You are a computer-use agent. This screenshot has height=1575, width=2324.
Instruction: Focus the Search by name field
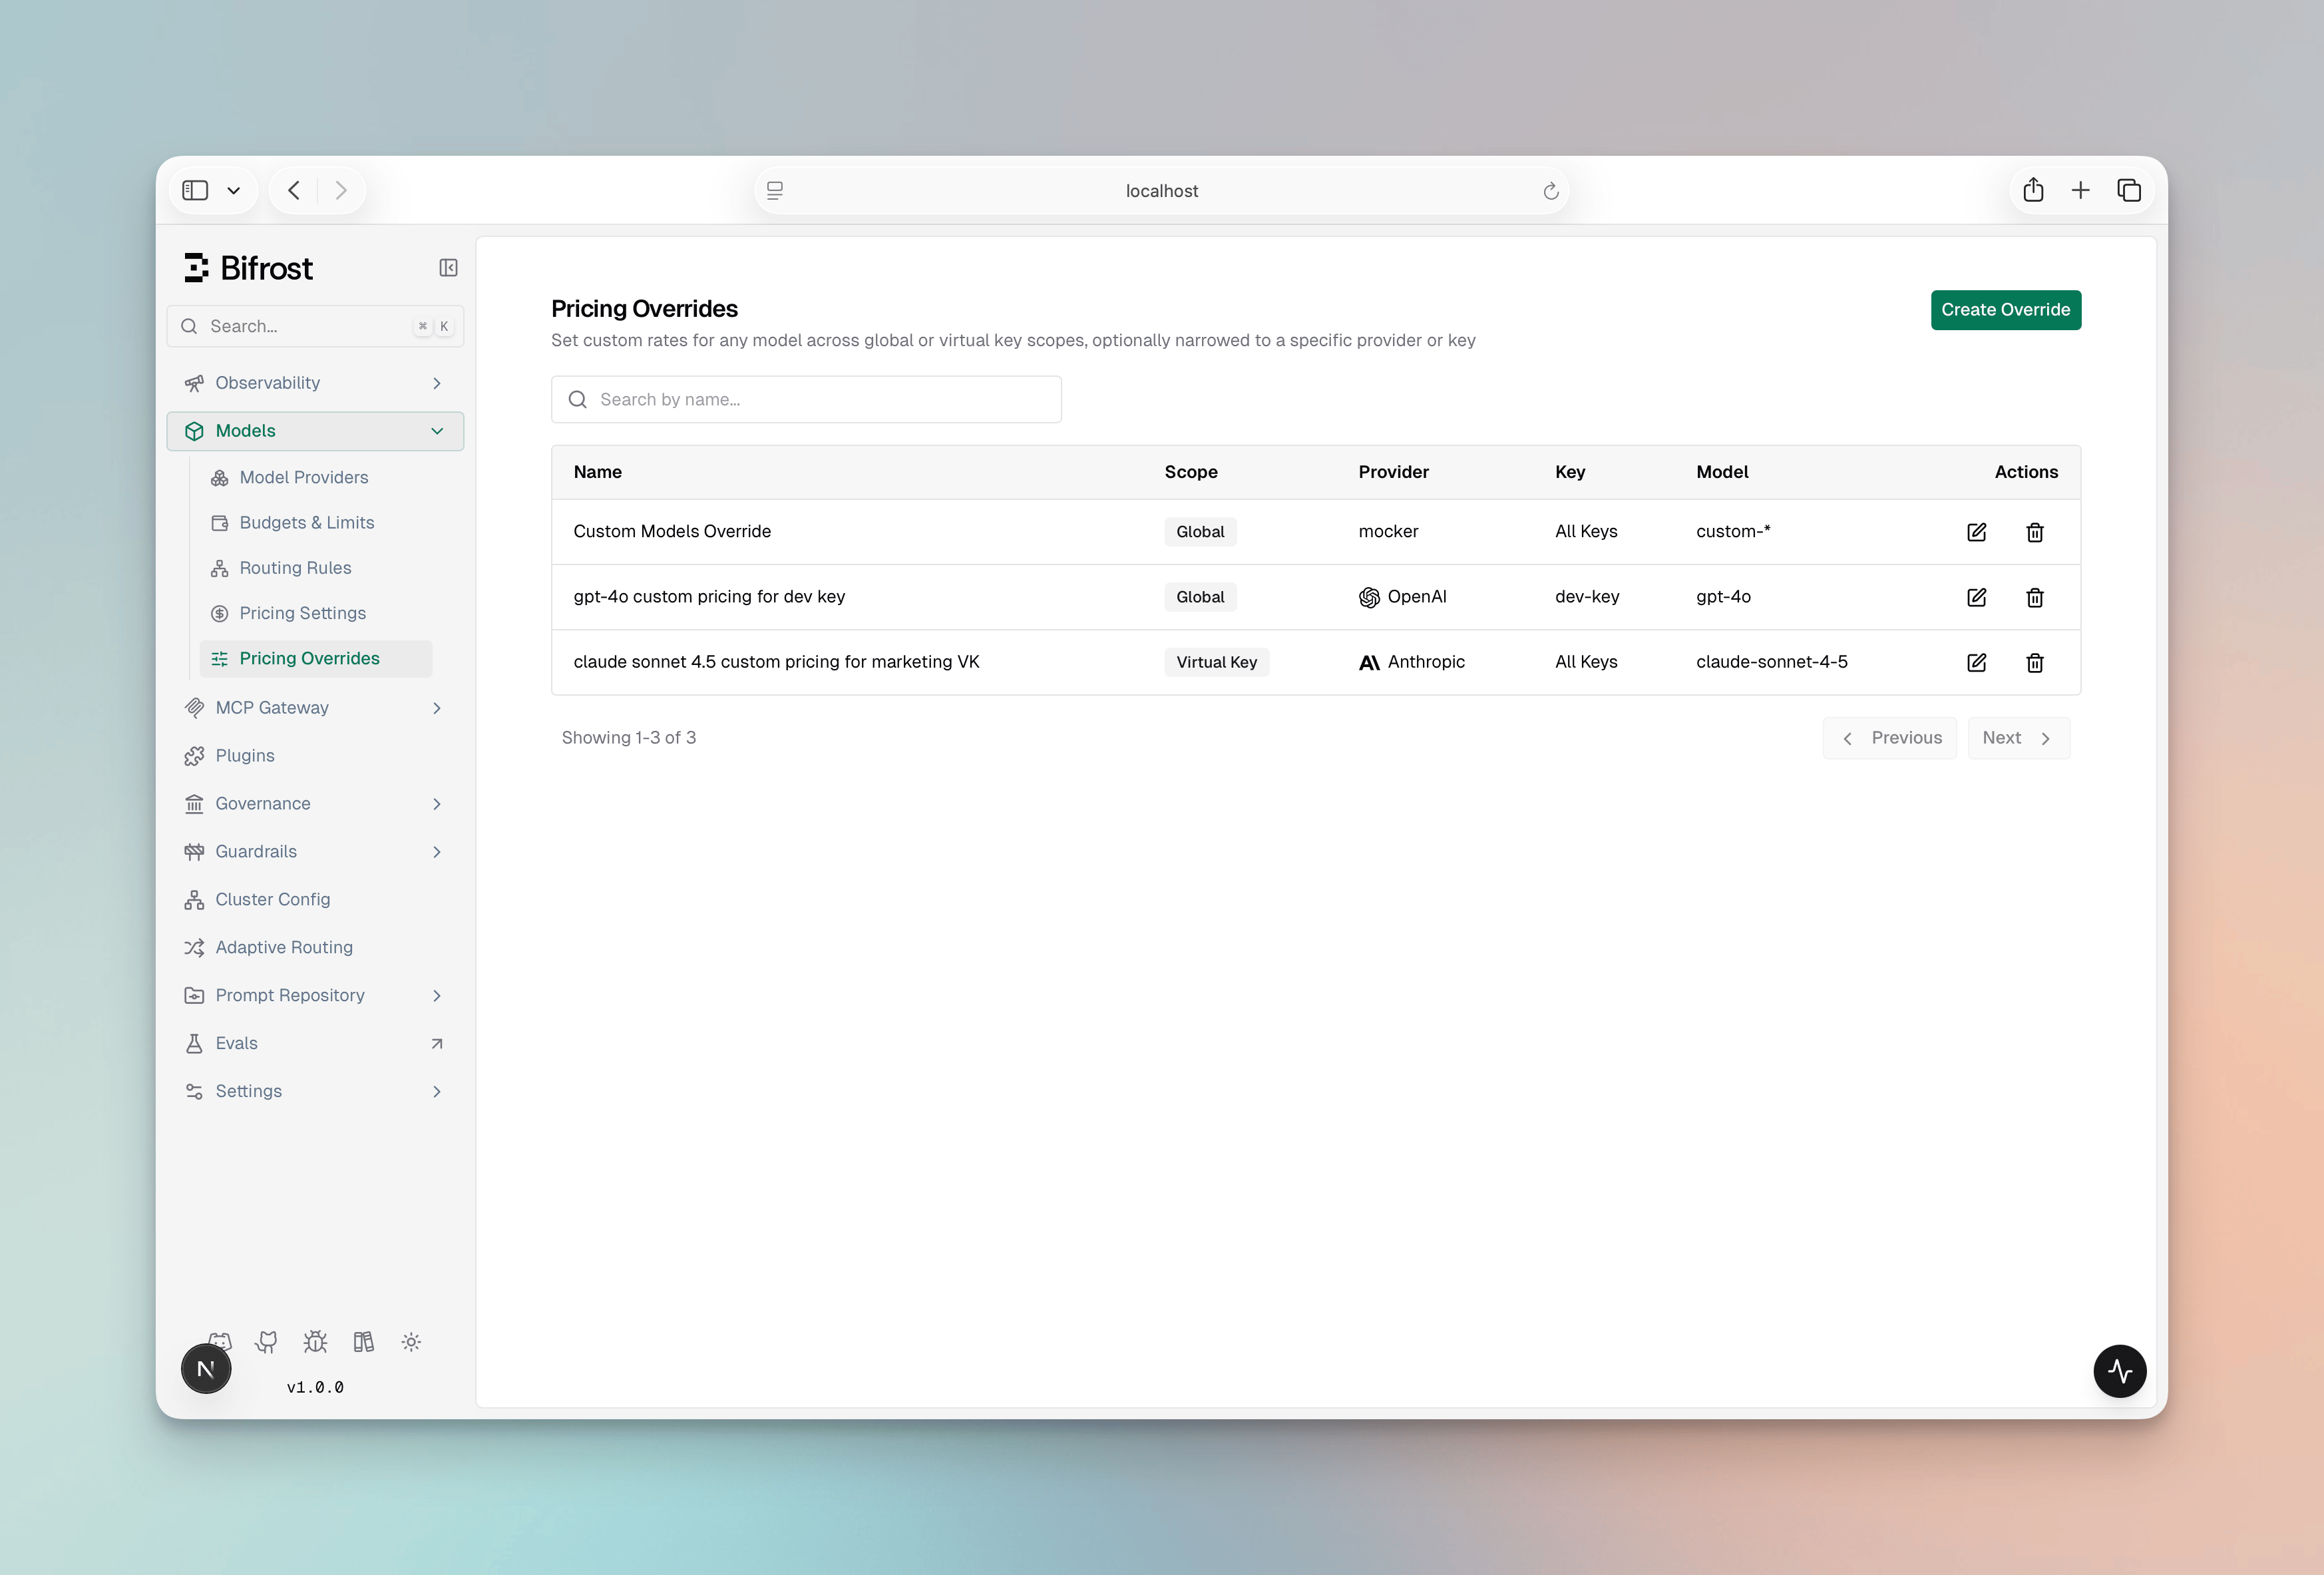(x=806, y=400)
